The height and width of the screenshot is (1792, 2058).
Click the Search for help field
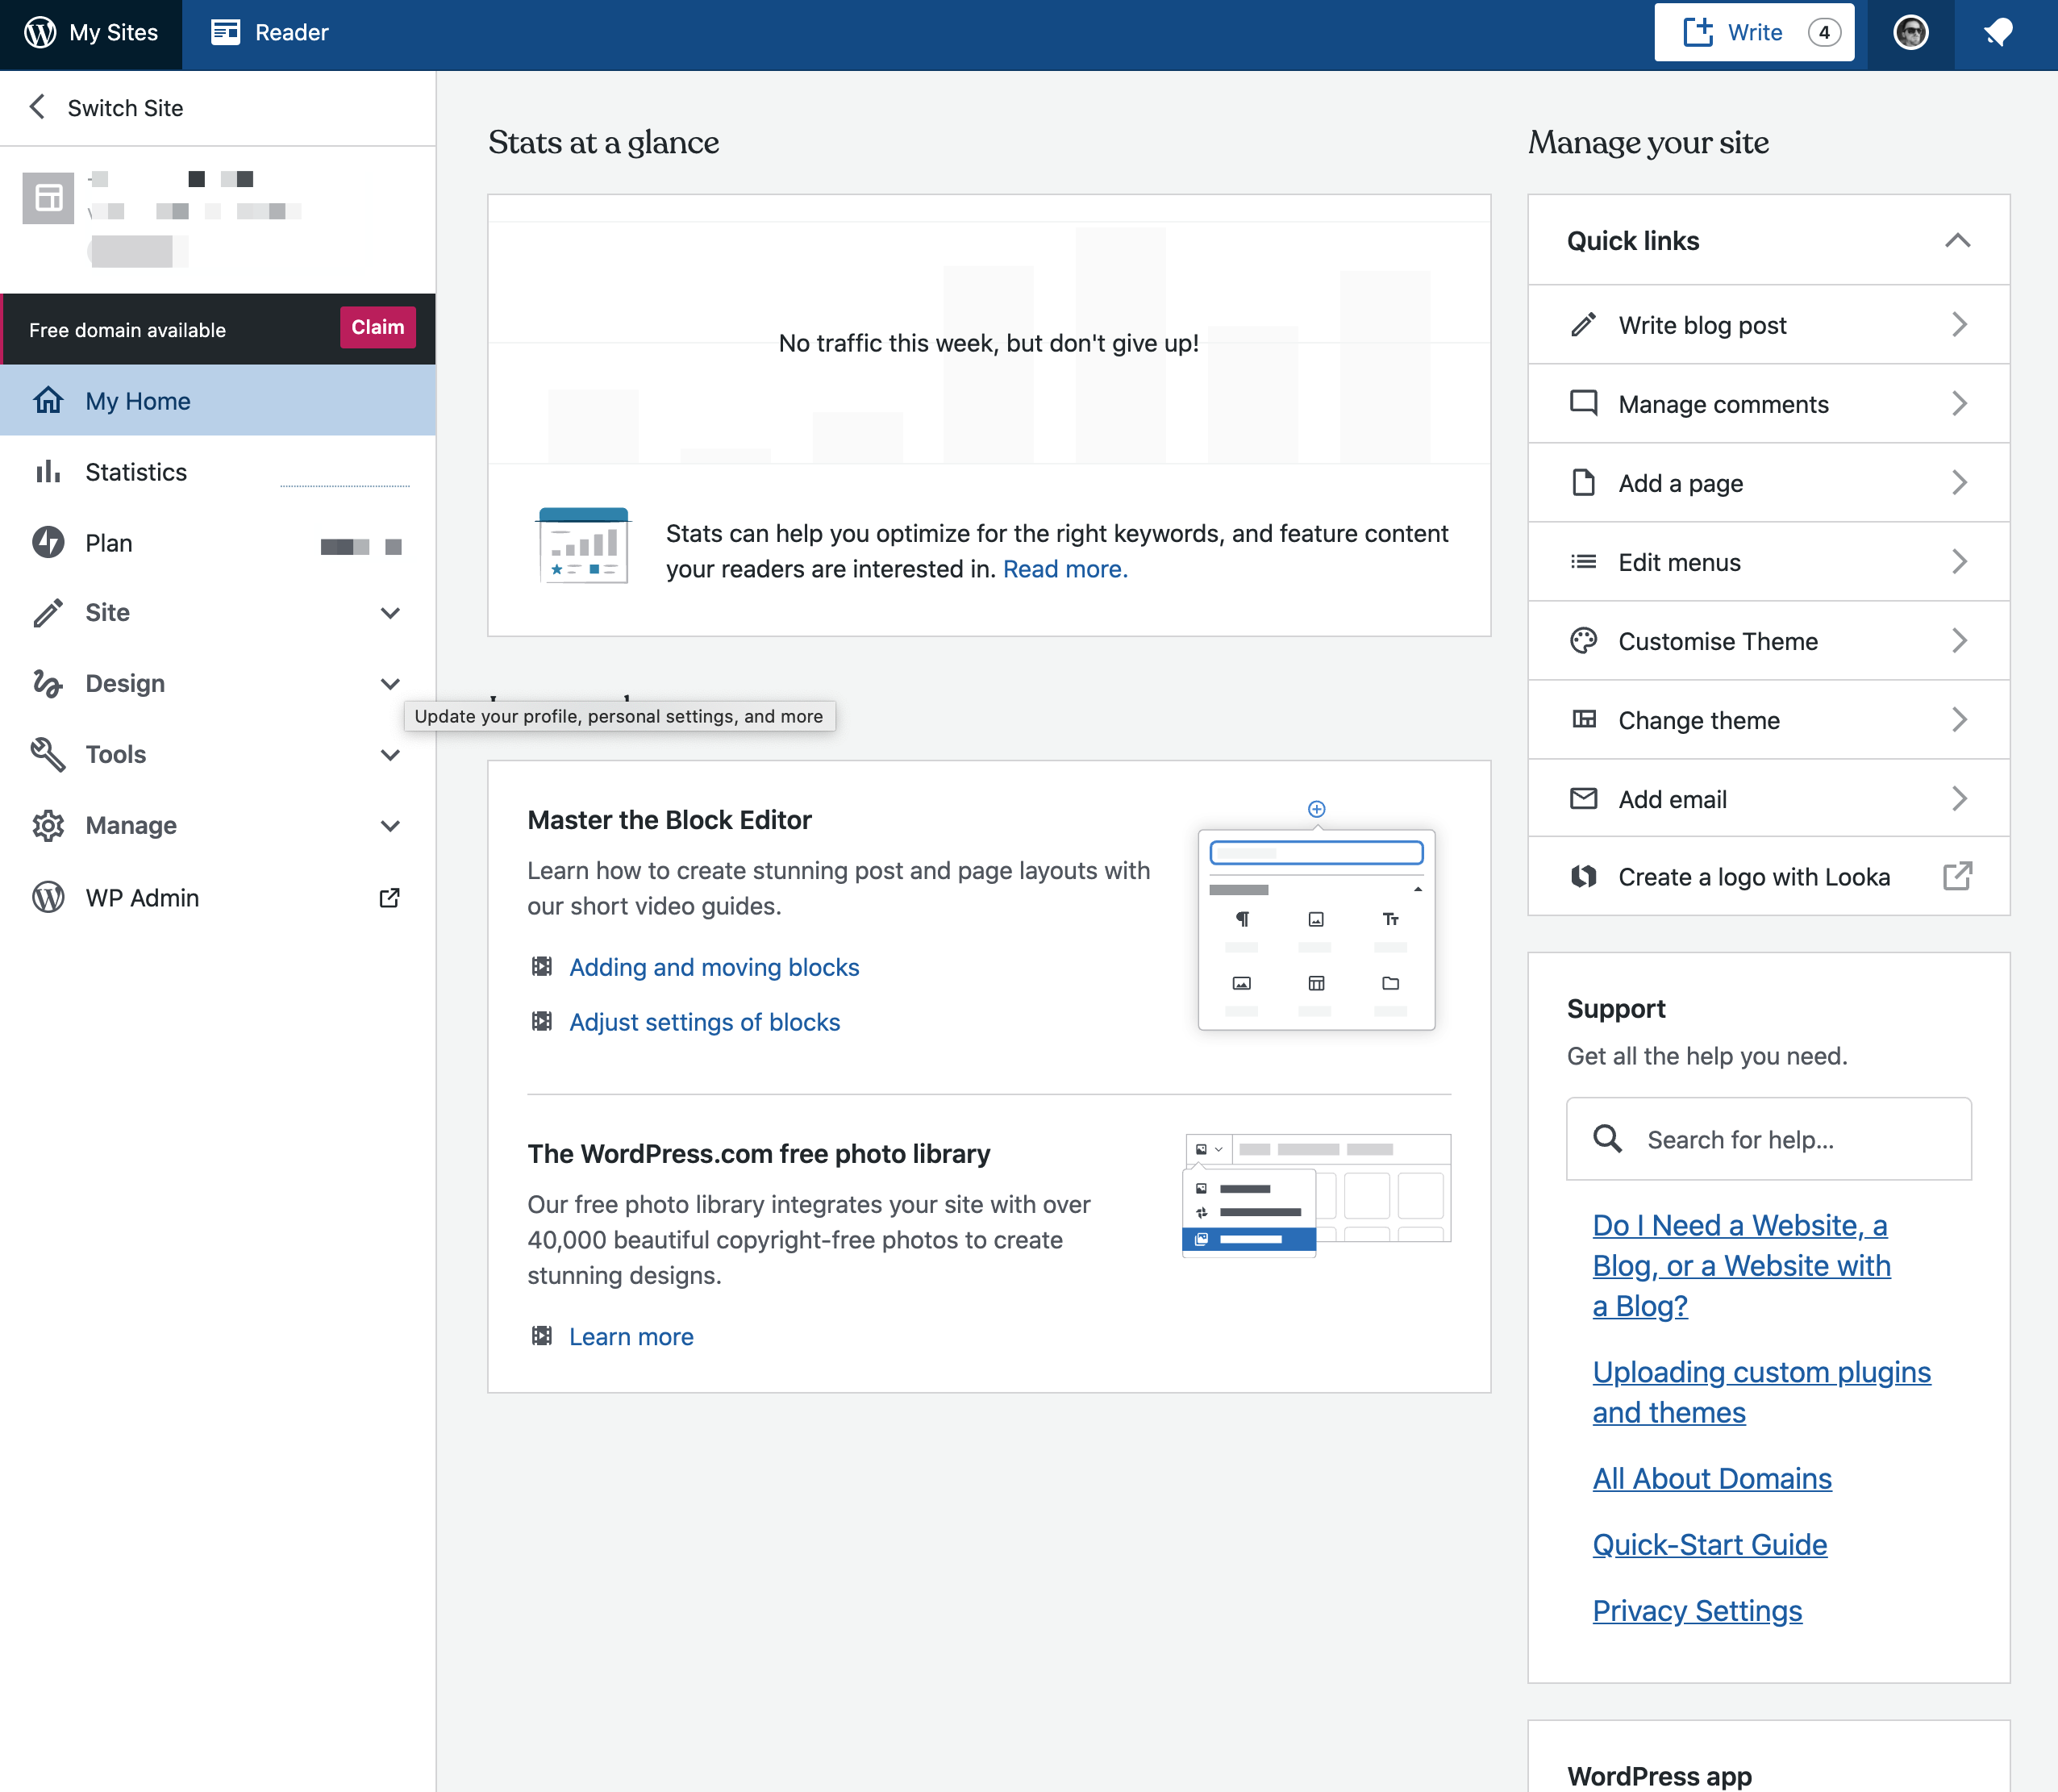[x=1768, y=1139]
